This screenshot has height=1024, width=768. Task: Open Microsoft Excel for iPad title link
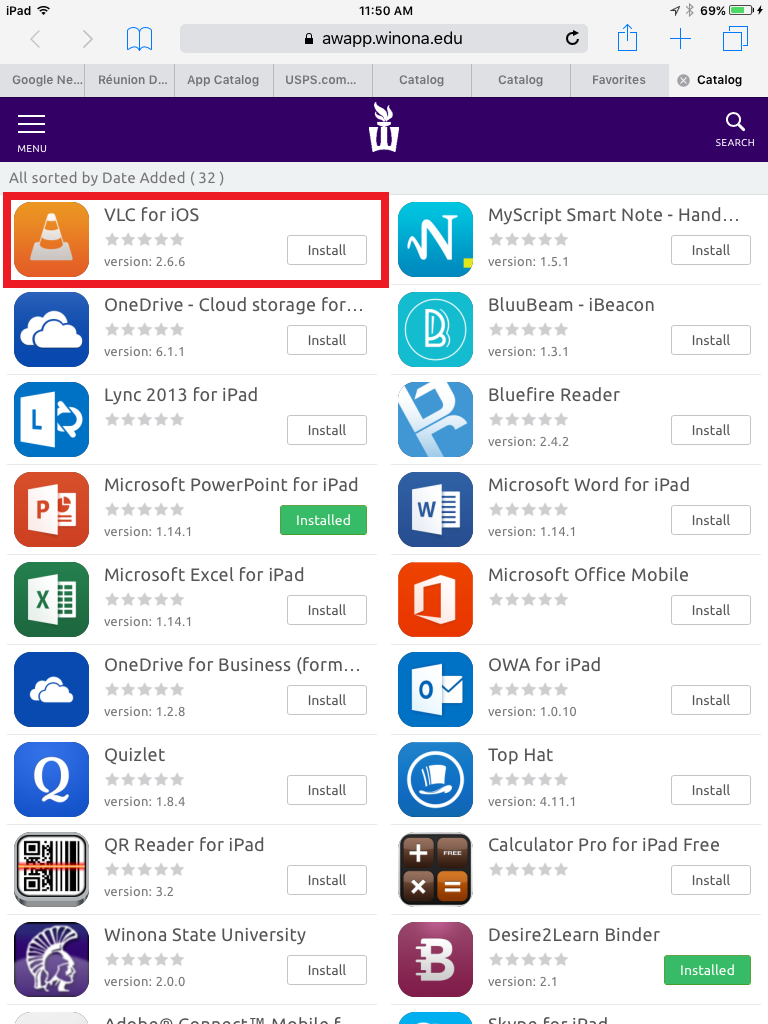[204, 575]
